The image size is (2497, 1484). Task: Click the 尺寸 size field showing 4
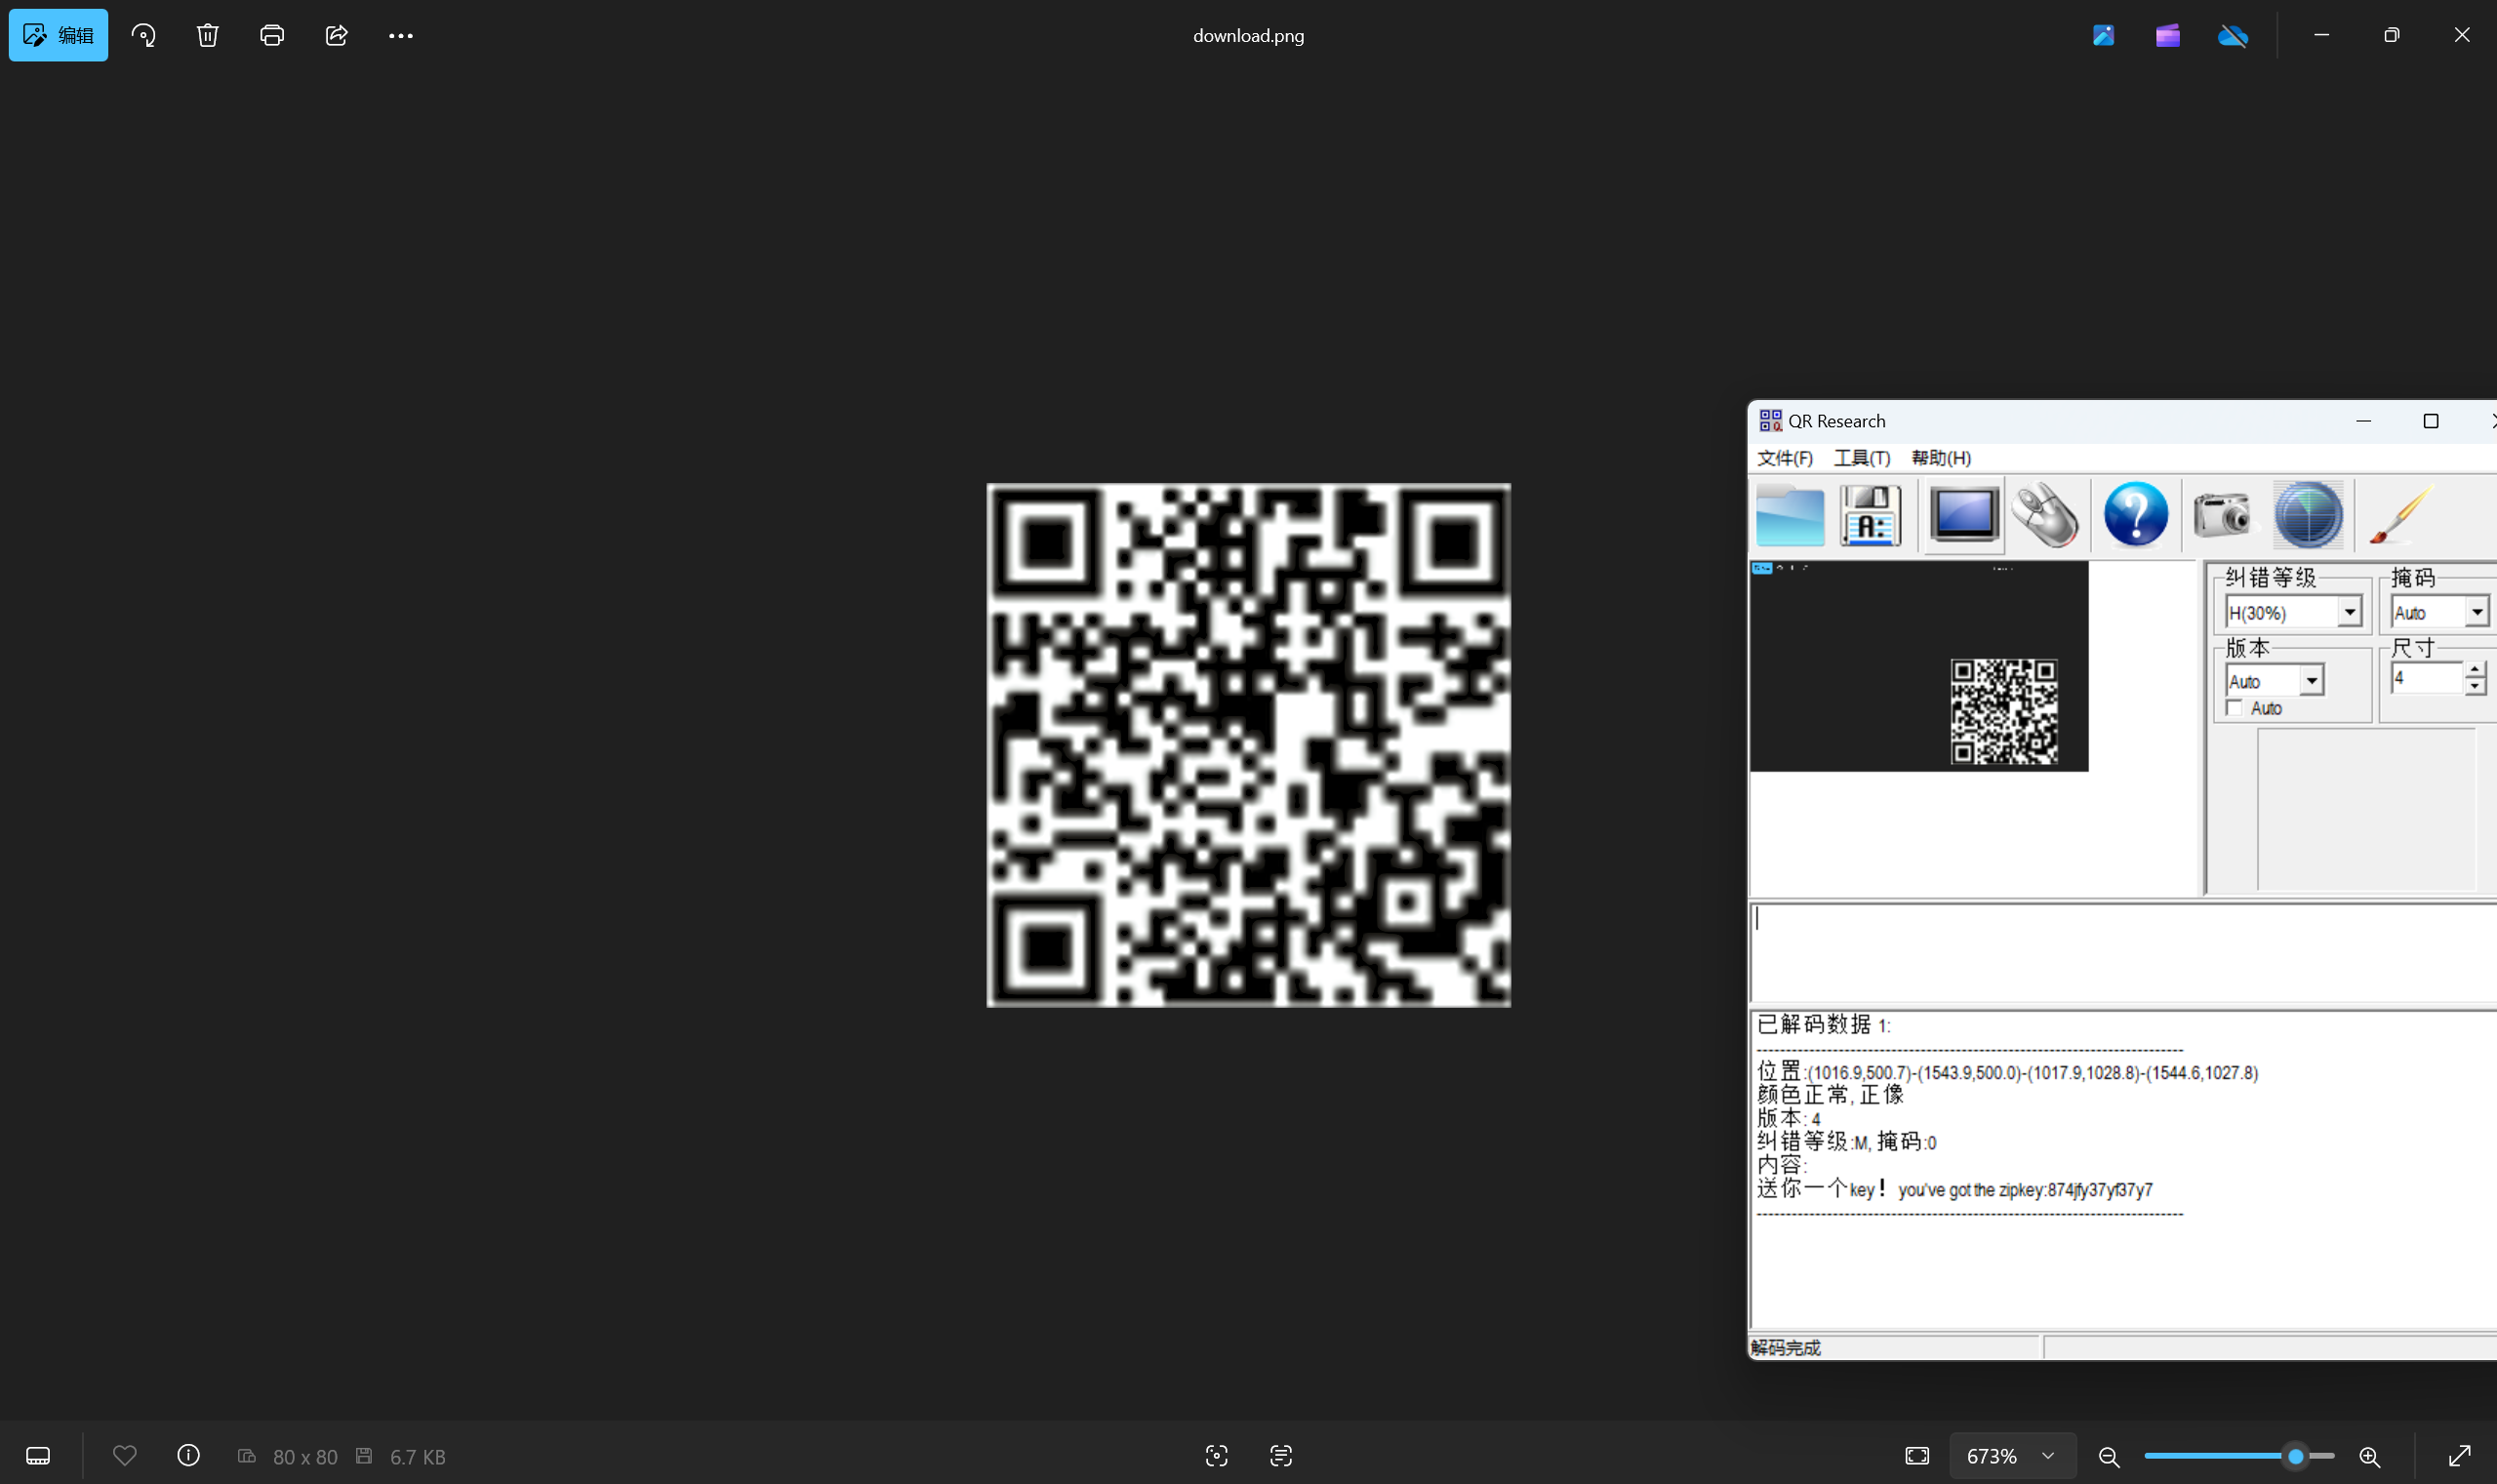[2425, 678]
